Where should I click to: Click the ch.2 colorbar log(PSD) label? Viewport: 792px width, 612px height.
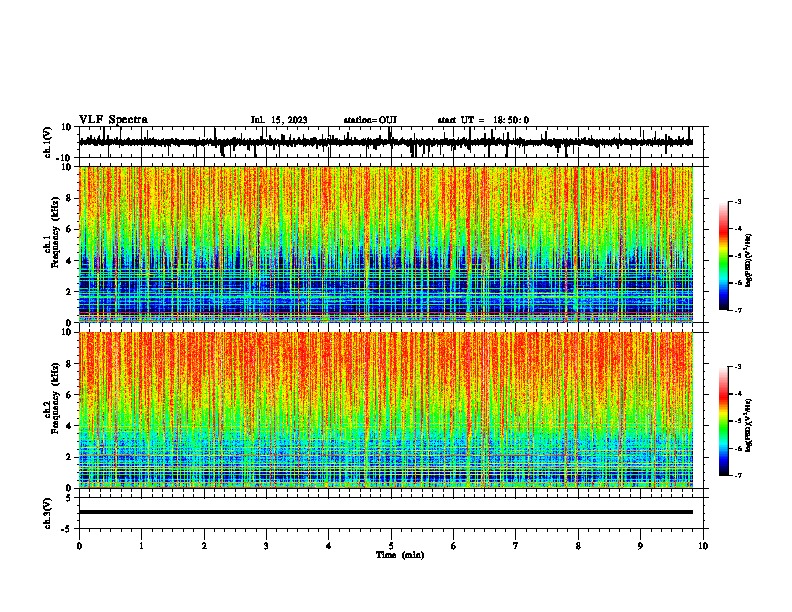[748, 426]
